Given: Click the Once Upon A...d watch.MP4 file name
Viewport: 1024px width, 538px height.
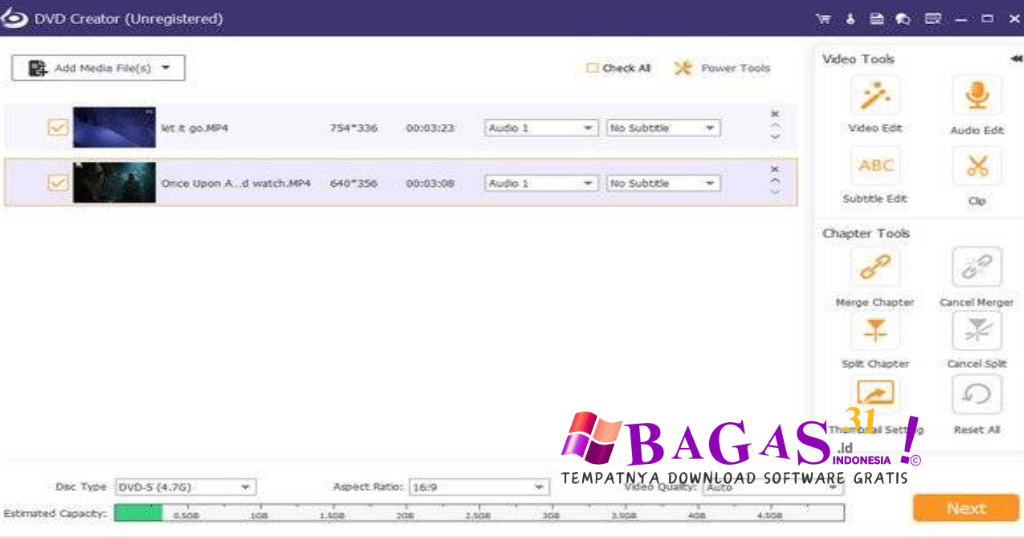Looking at the screenshot, I should 236,183.
